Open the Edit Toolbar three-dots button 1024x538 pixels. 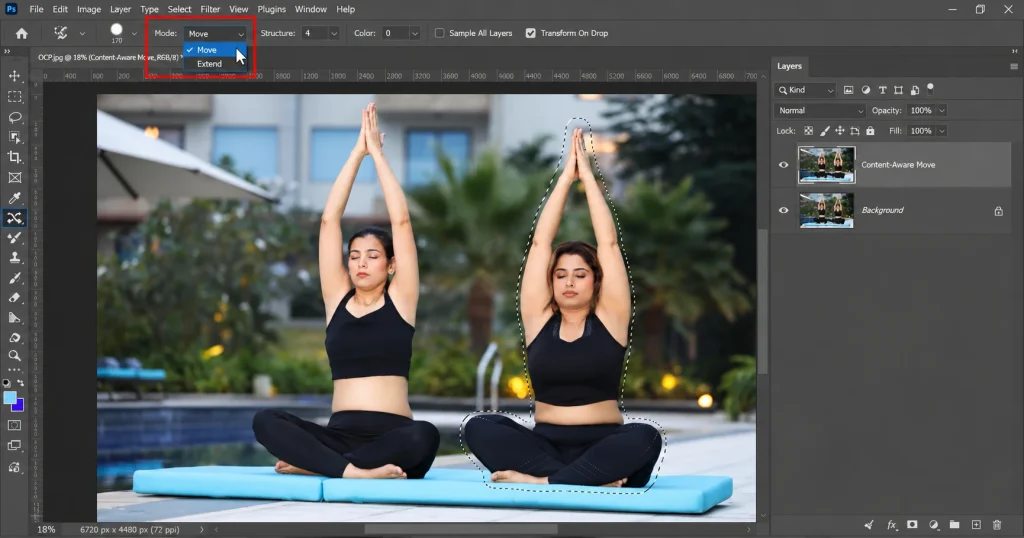(14, 370)
